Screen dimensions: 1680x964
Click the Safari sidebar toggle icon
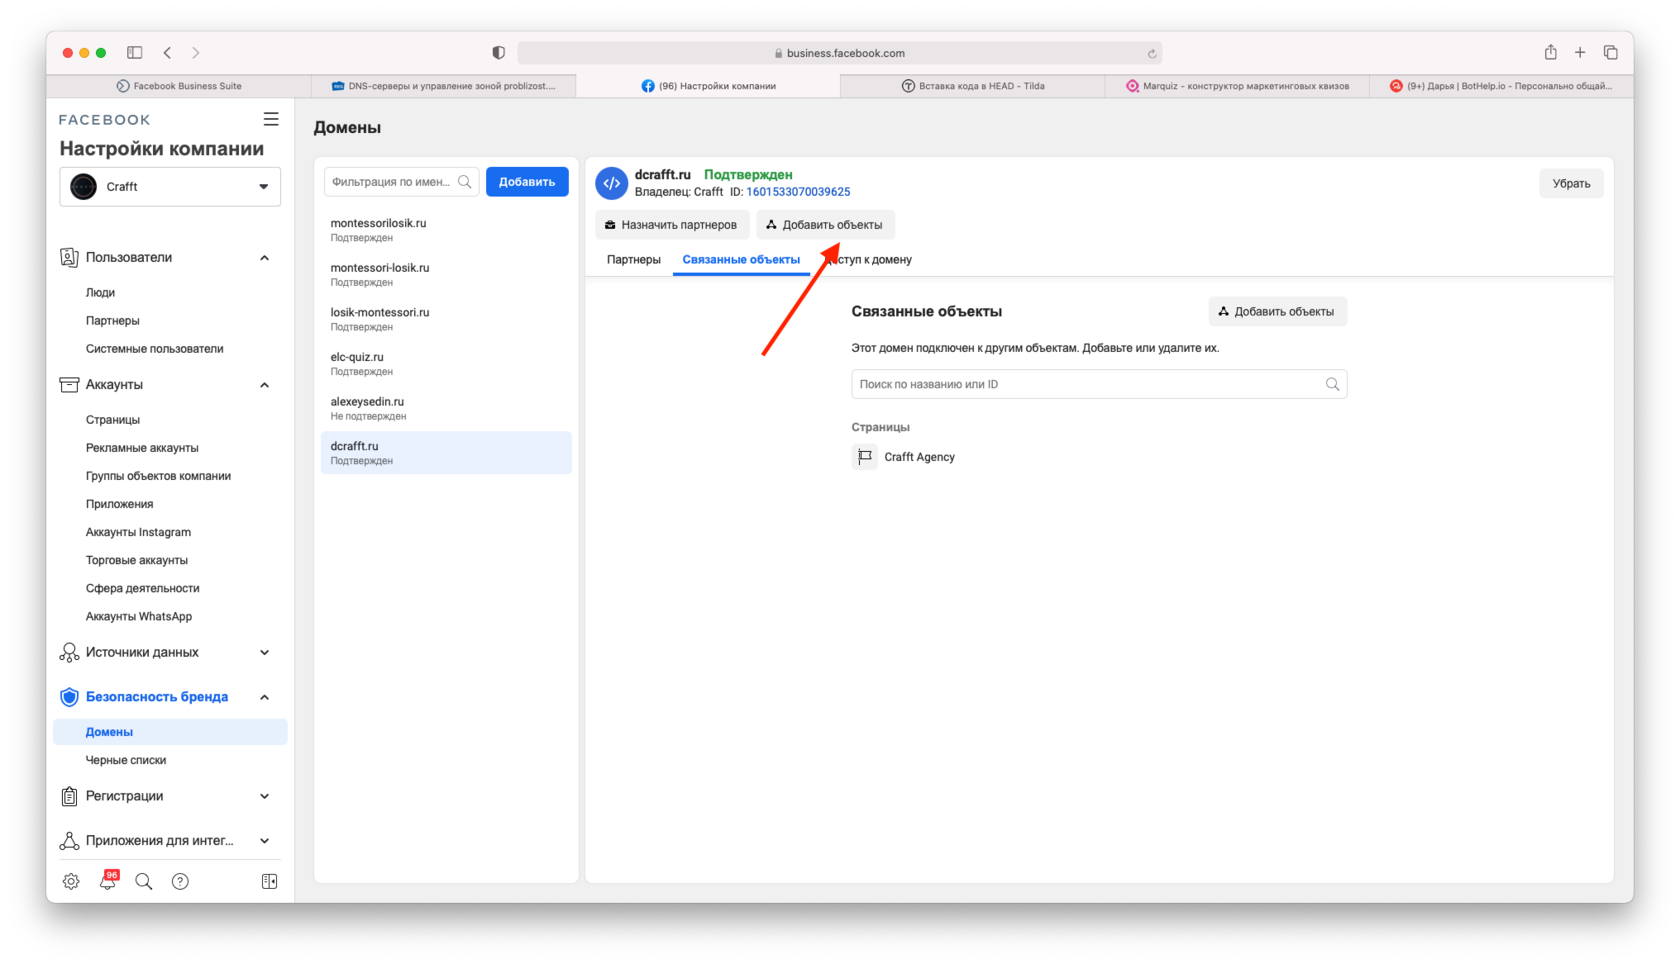[135, 53]
